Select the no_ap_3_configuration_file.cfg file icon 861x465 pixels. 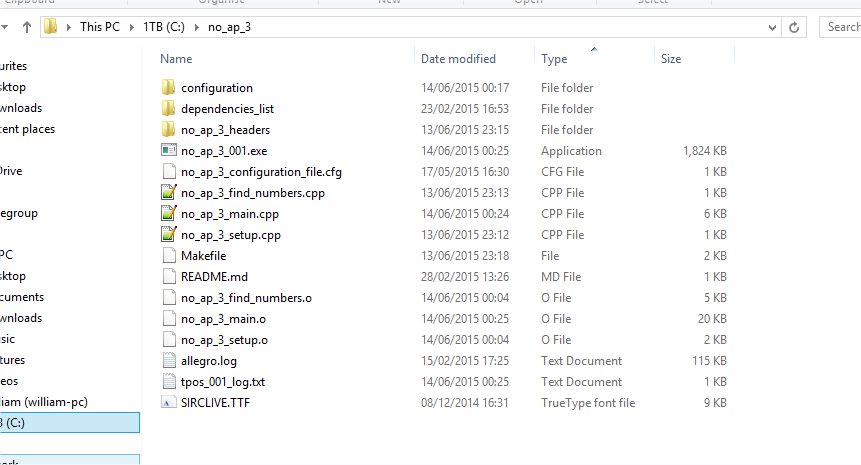pos(168,172)
